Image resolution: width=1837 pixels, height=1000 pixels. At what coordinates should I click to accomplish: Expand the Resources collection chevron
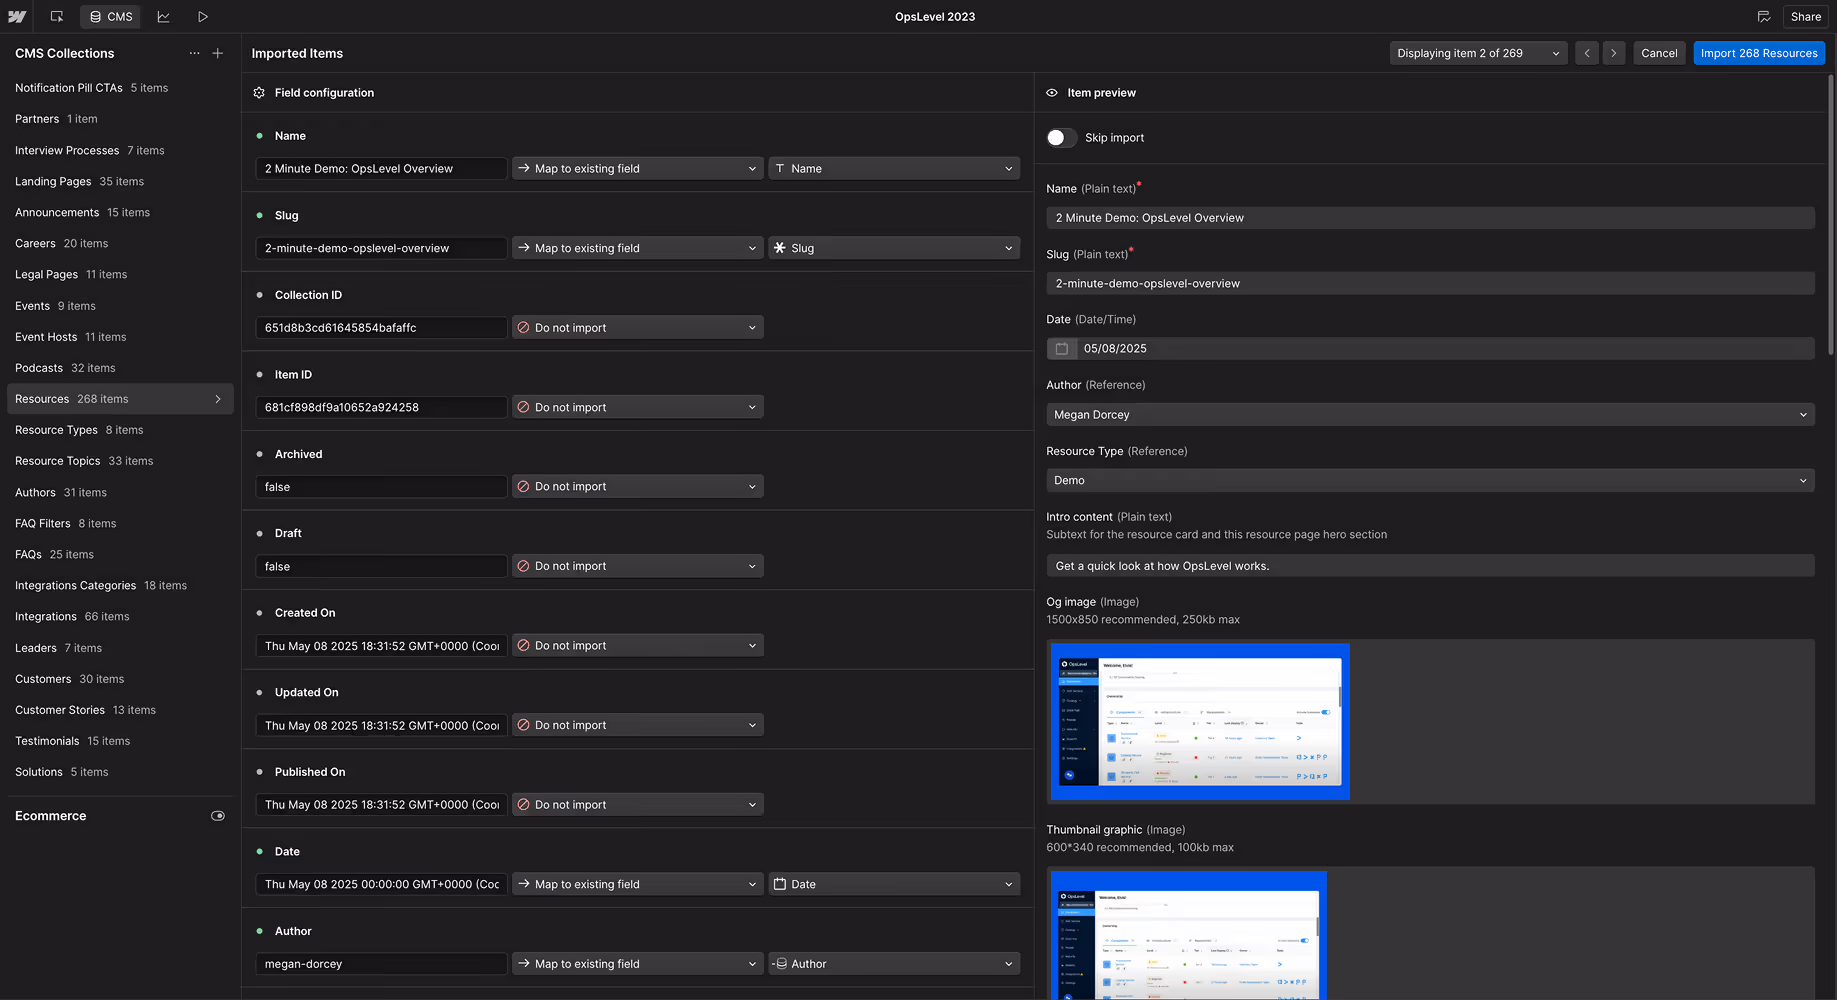[218, 399]
